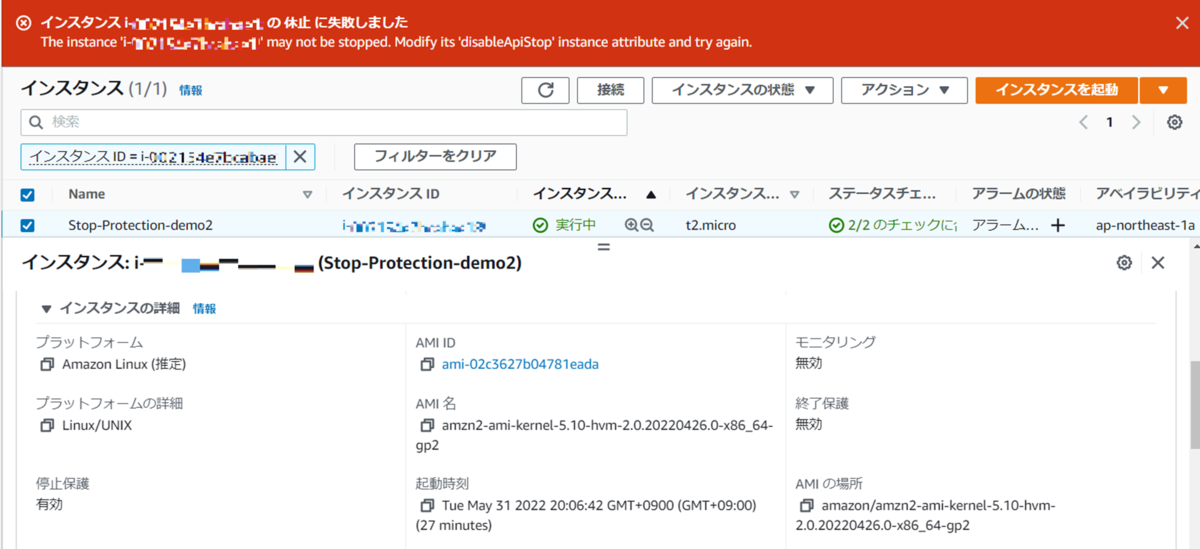Close the instance detail panel
The height and width of the screenshot is (549, 1200).
coord(1158,263)
